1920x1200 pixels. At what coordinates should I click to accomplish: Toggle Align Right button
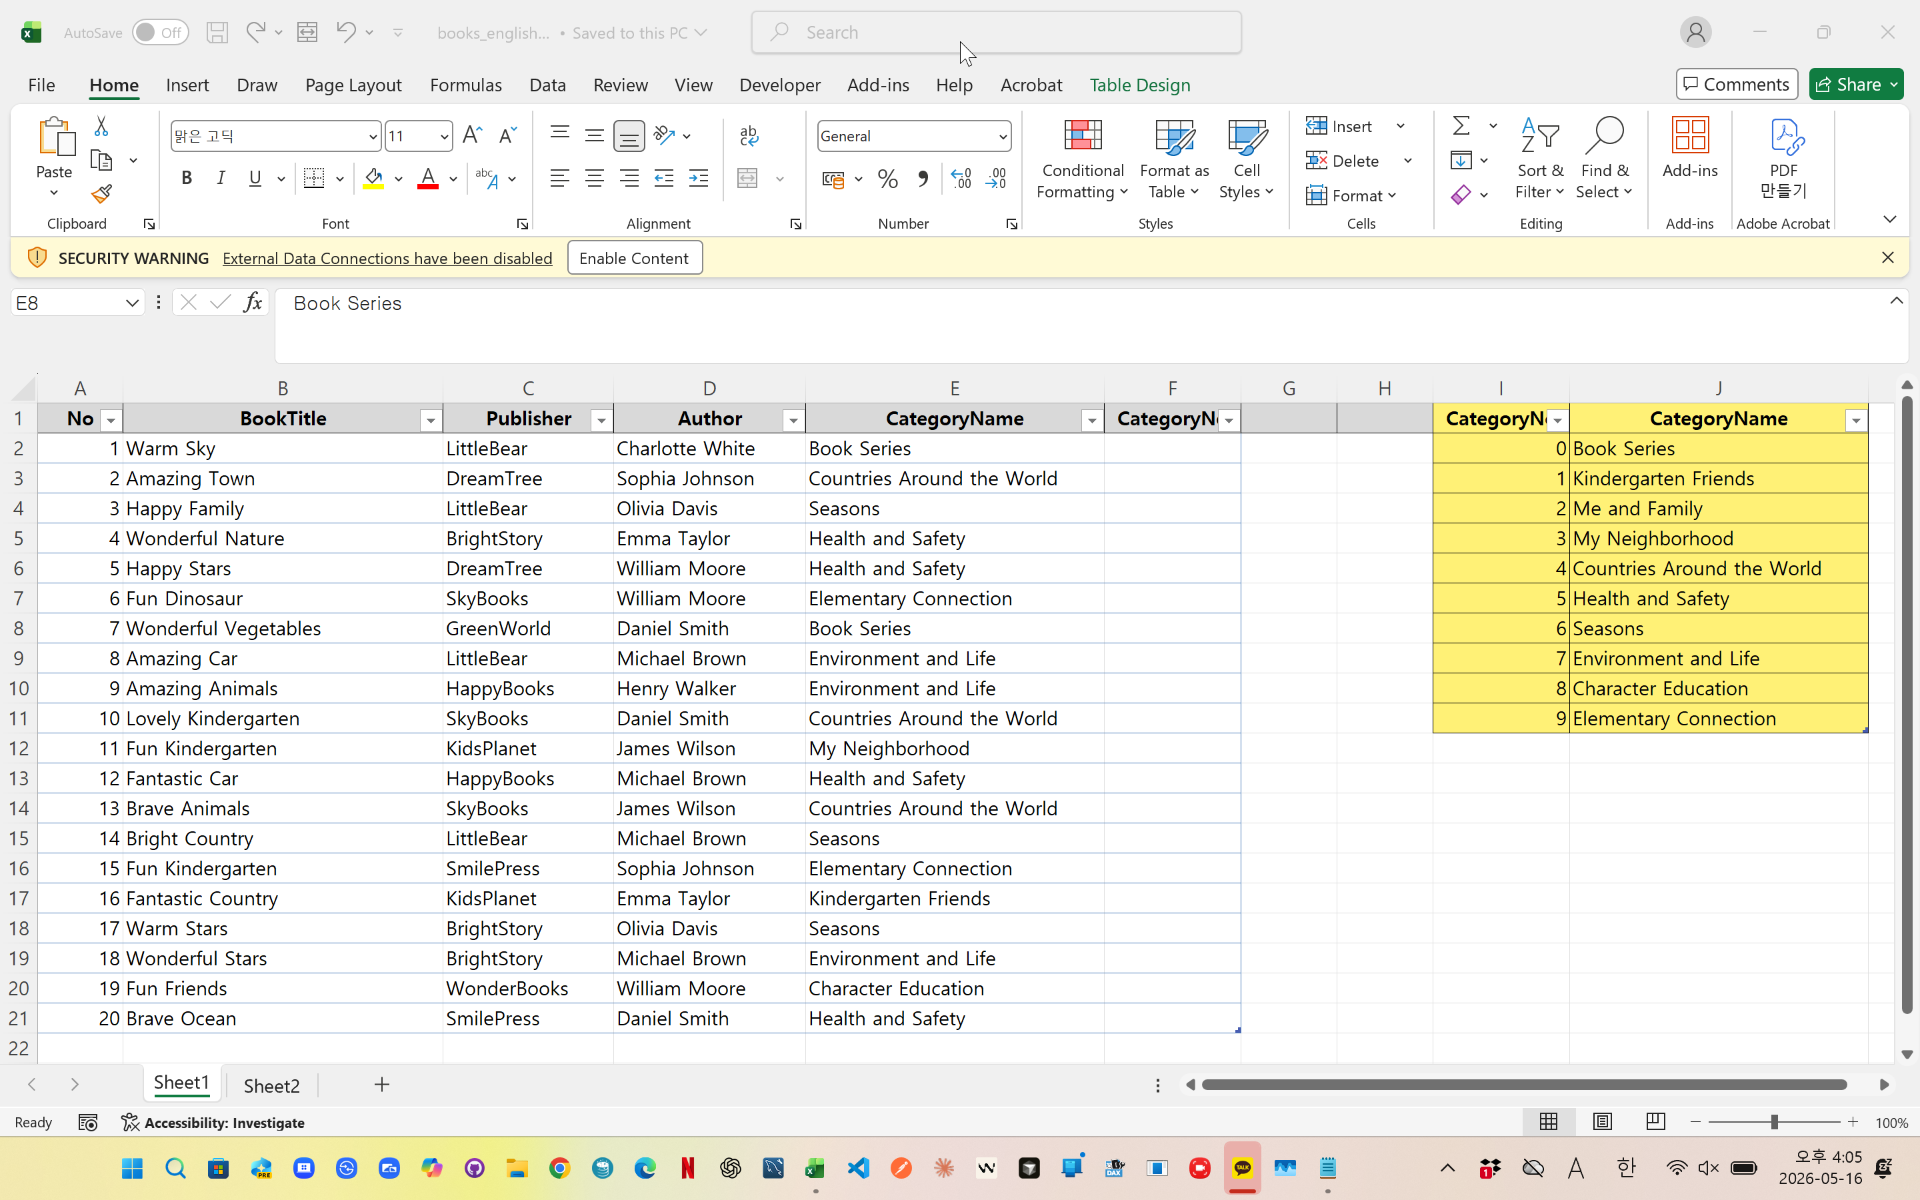click(629, 178)
